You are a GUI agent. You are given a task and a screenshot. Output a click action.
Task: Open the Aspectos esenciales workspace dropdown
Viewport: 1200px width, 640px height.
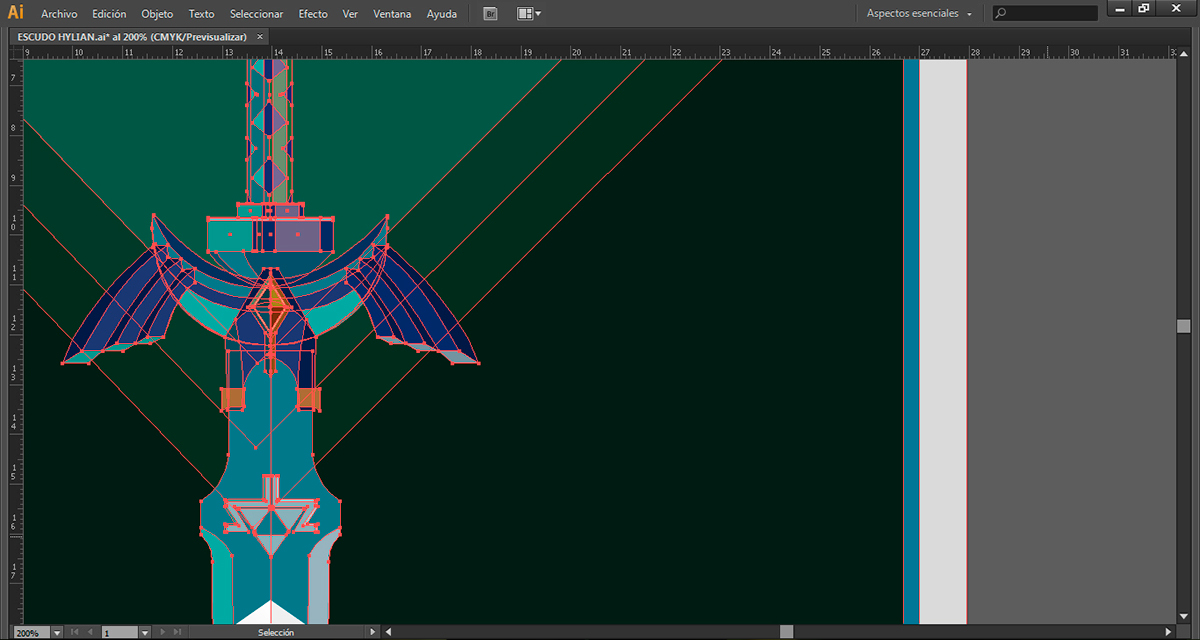[x=917, y=13]
